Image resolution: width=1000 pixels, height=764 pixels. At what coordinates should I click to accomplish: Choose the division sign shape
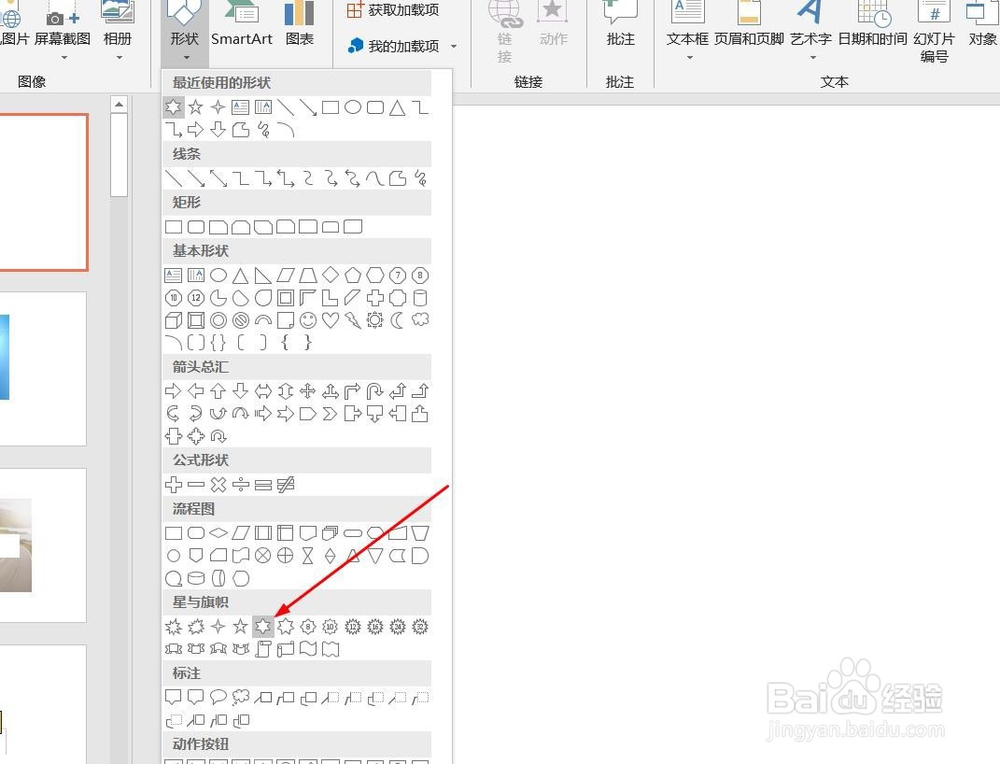click(240, 485)
